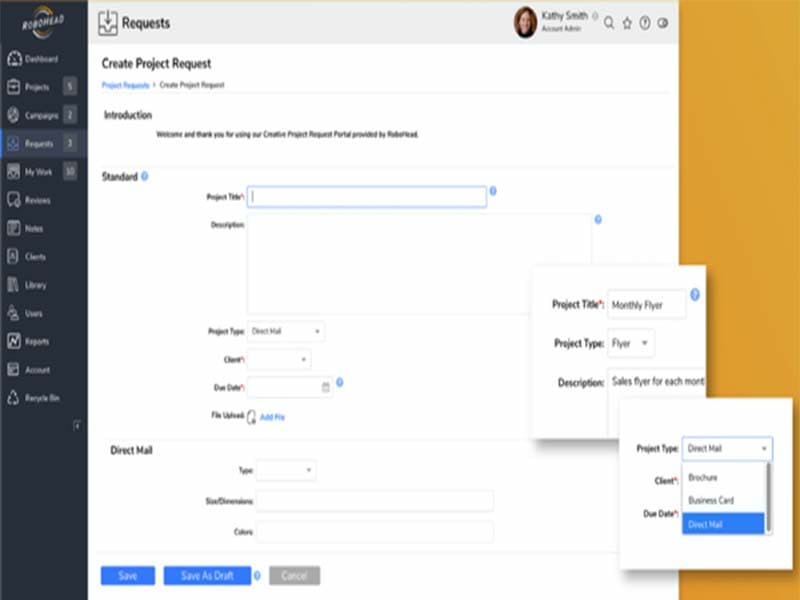Go to My Work in the sidebar menu
The width and height of the screenshot is (800, 600).
[x=38, y=172]
